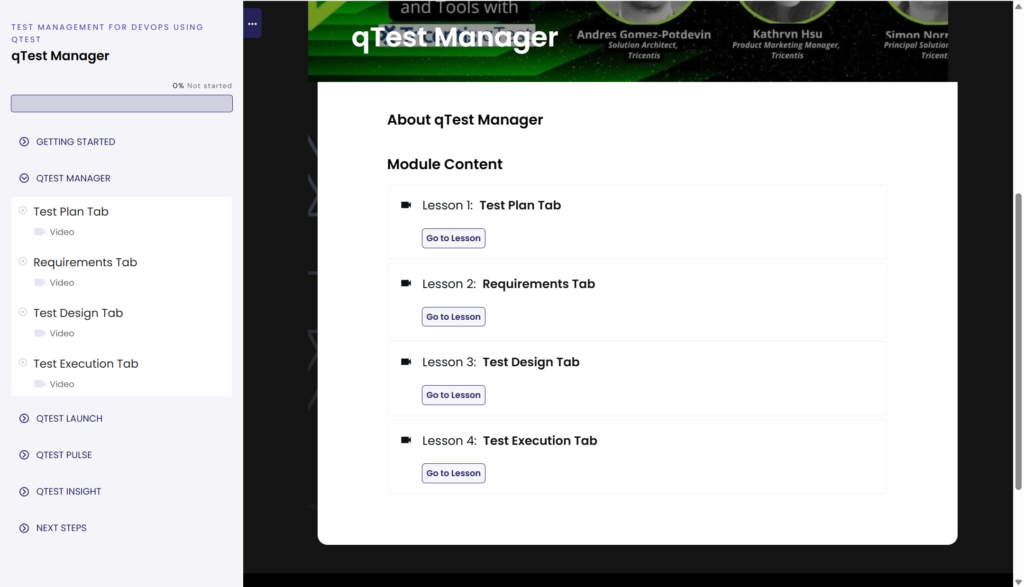Viewport: 1024px width, 587px height.
Task: Click video camera icon beside Lesson 4
Action: click(406, 440)
